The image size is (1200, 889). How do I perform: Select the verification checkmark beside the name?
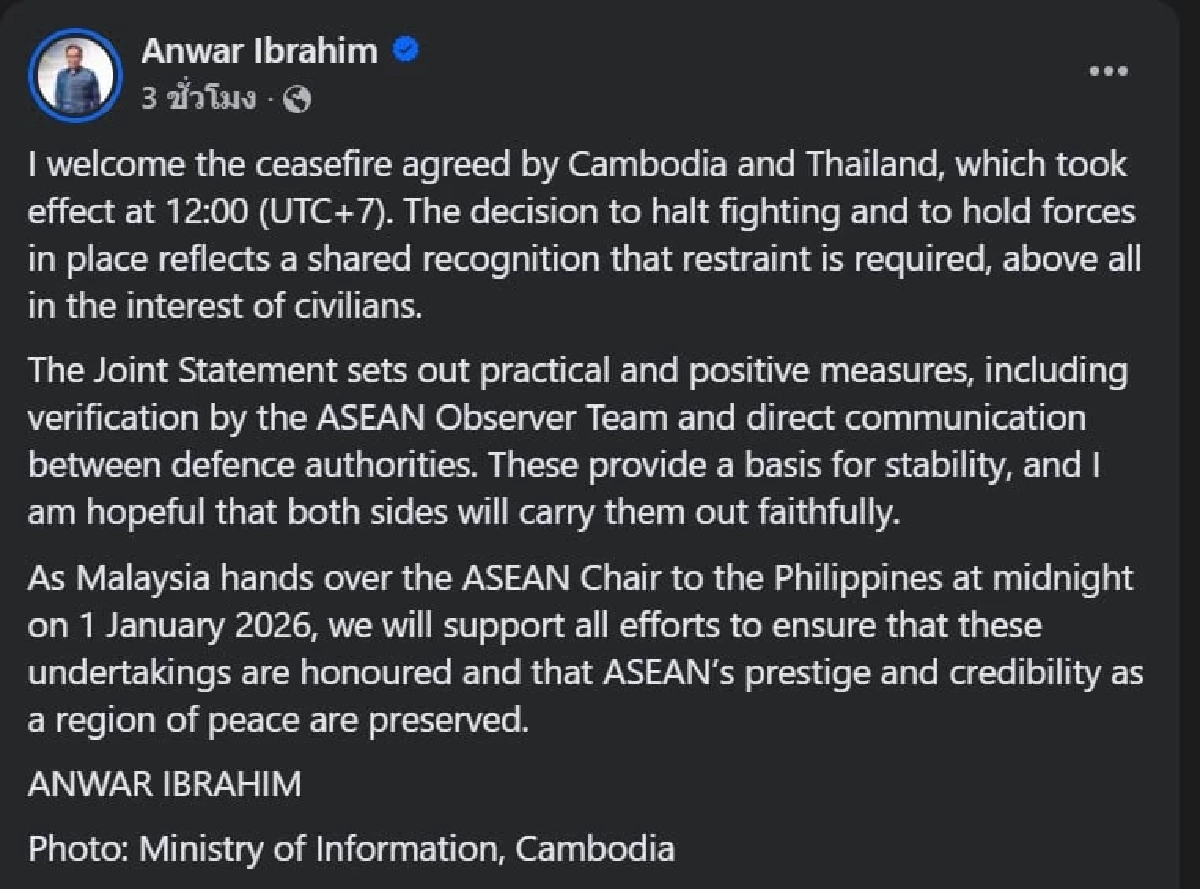pyautogui.click(x=404, y=49)
